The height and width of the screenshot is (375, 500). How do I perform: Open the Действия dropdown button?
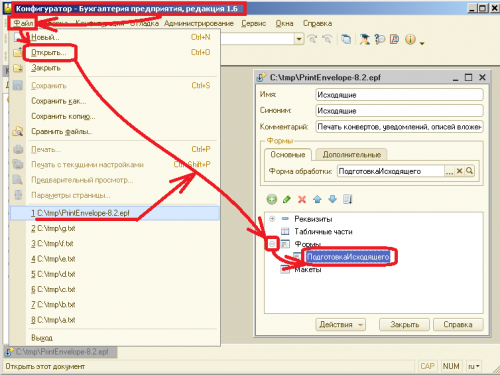coord(340,324)
